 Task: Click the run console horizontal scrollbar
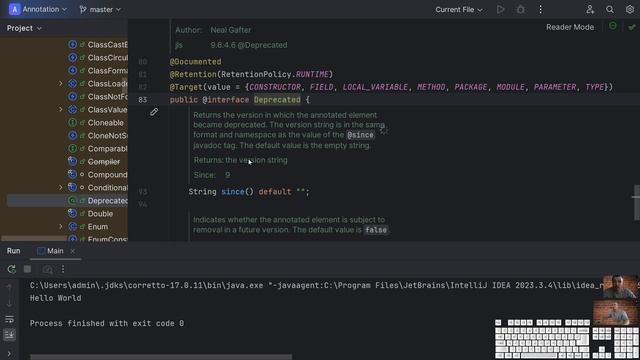(x=161, y=357)
